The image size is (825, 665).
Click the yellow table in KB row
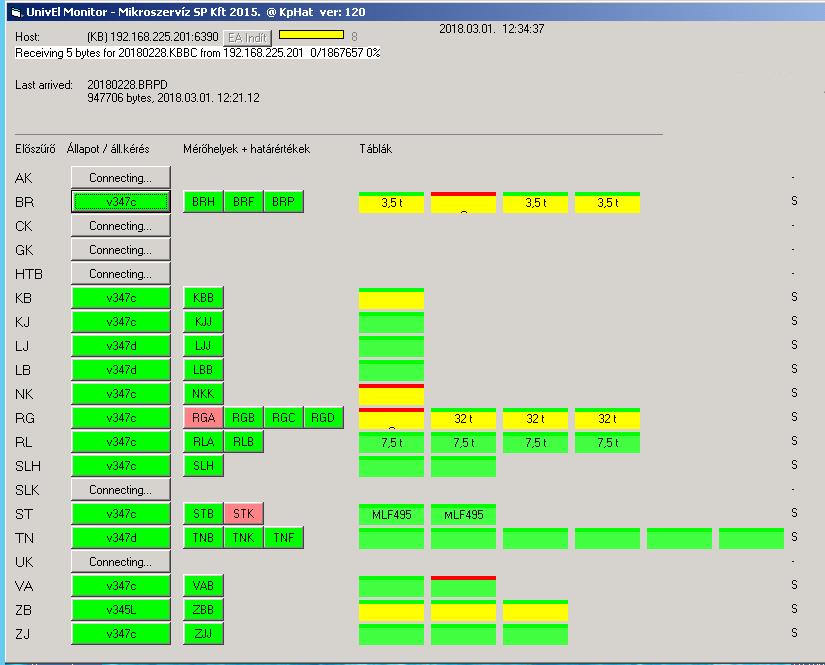(x=391, y=299)
